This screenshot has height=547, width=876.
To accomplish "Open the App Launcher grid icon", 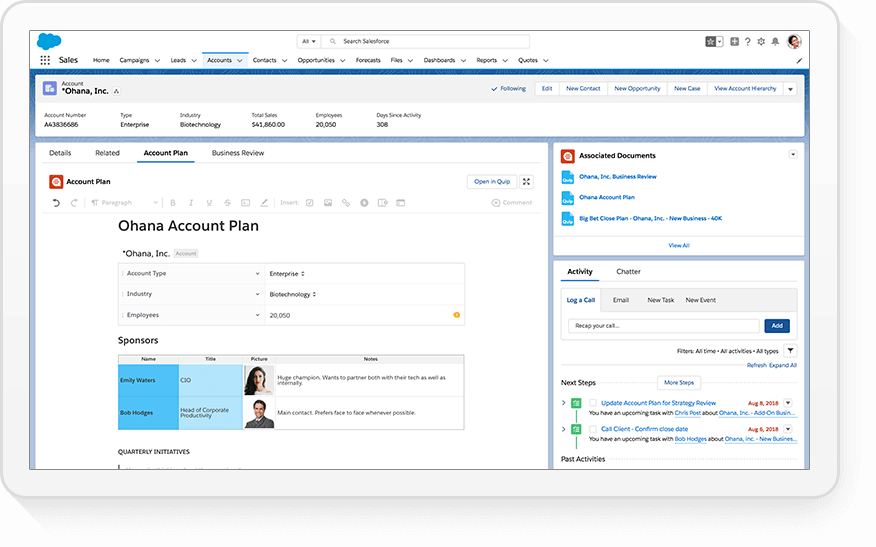I will tap(45, 60).
